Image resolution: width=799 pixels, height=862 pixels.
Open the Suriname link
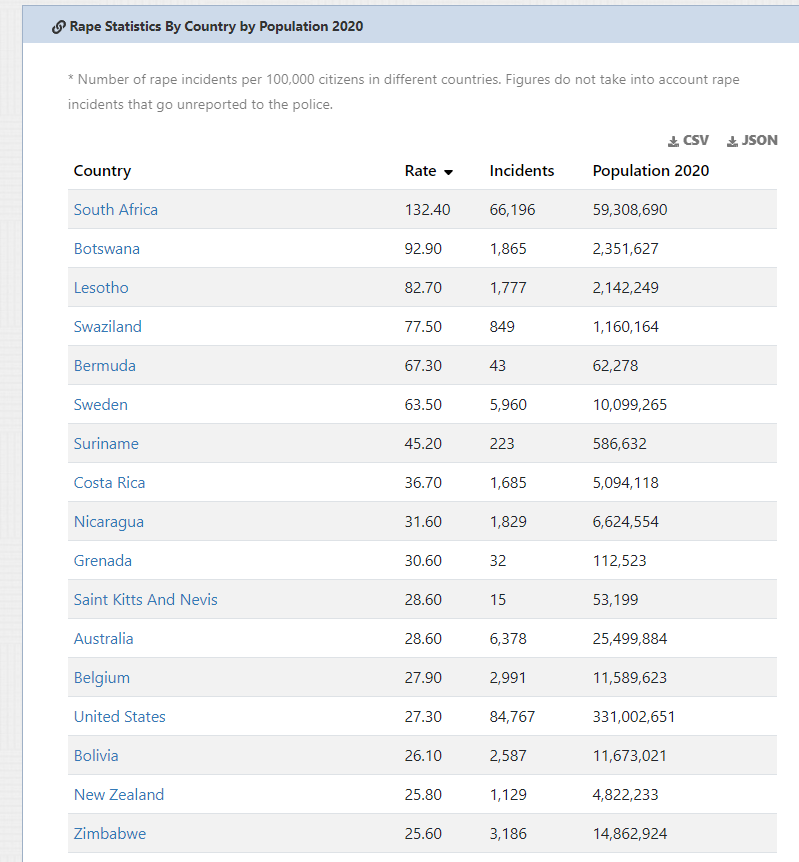click(106, 444)
